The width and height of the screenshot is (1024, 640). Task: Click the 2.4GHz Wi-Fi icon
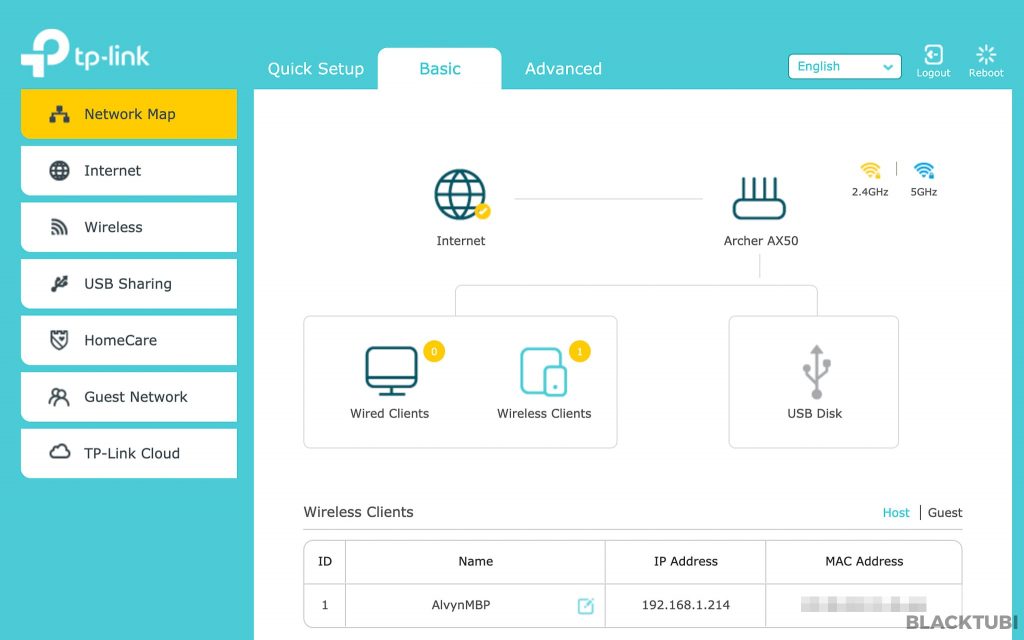click(x=870, y=170)
